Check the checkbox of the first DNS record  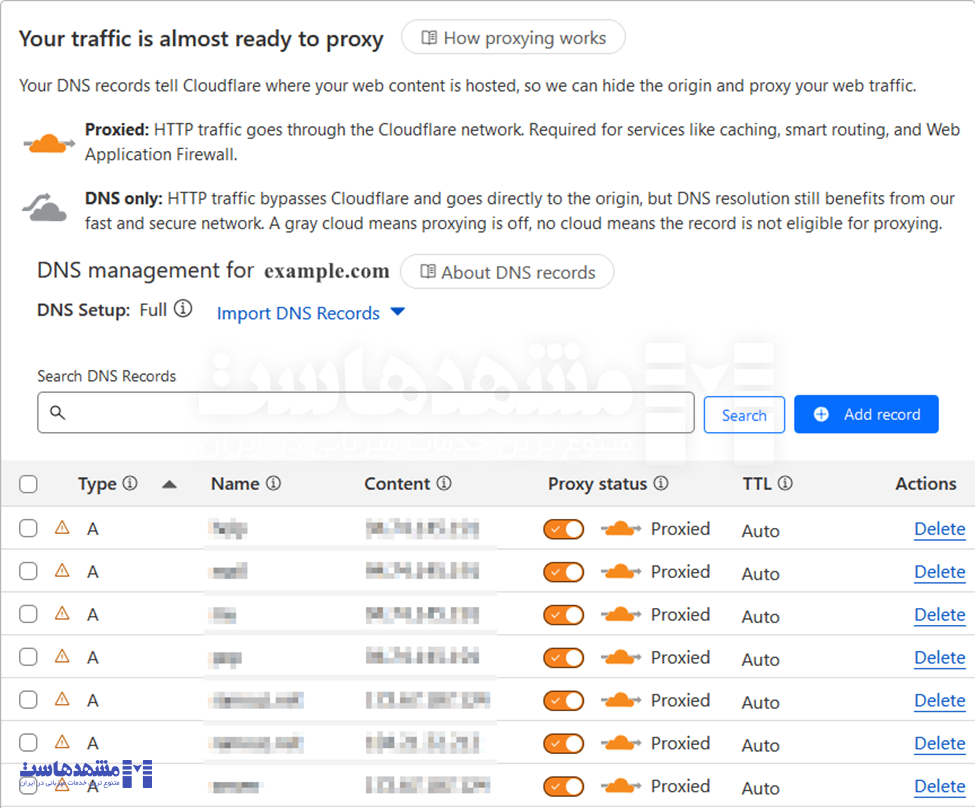pos(28,528)
